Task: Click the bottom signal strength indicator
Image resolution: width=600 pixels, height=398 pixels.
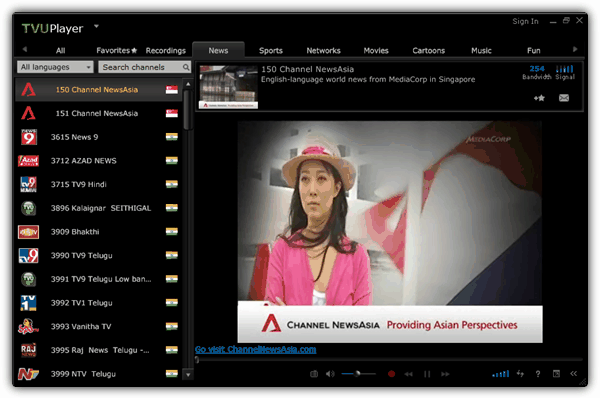Action: click(x=501, y=374)
